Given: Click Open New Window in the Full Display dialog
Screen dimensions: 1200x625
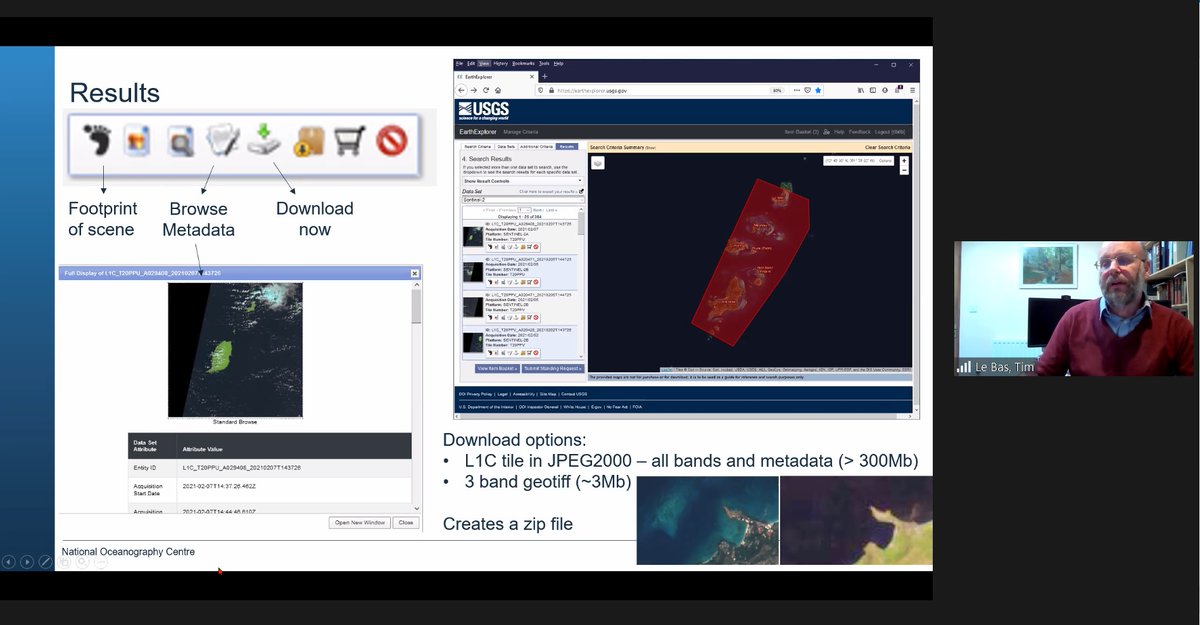Looking at the screenshot, I should 359,522.
